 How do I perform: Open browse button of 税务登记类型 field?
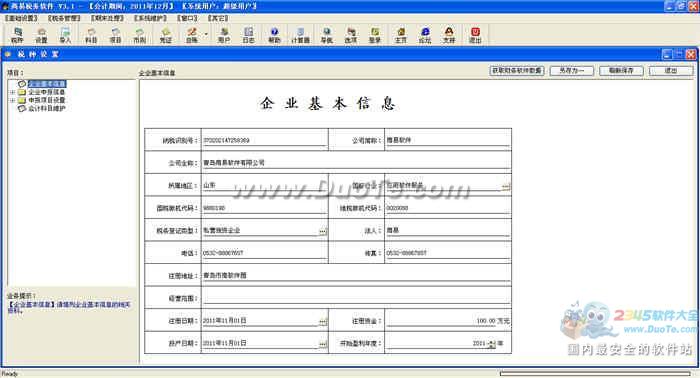coord(323,231)
